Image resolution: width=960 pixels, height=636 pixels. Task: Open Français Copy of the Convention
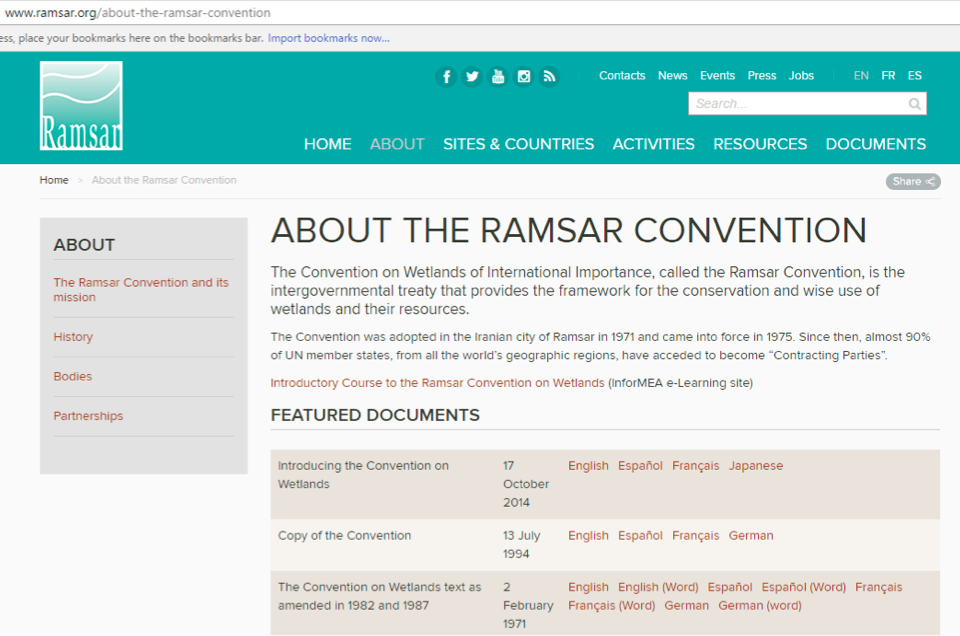[x=696, y=536]
